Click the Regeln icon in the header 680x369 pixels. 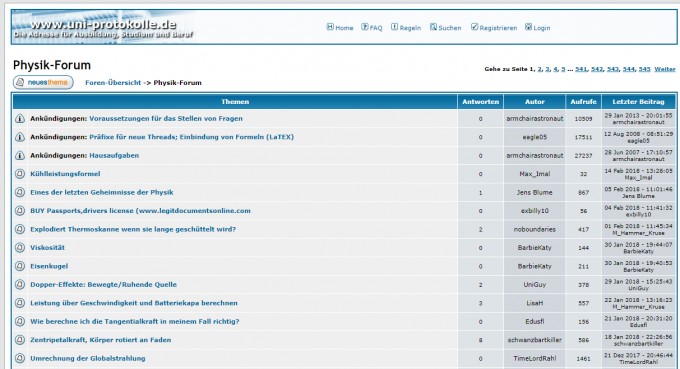click(x=394, y=27)
